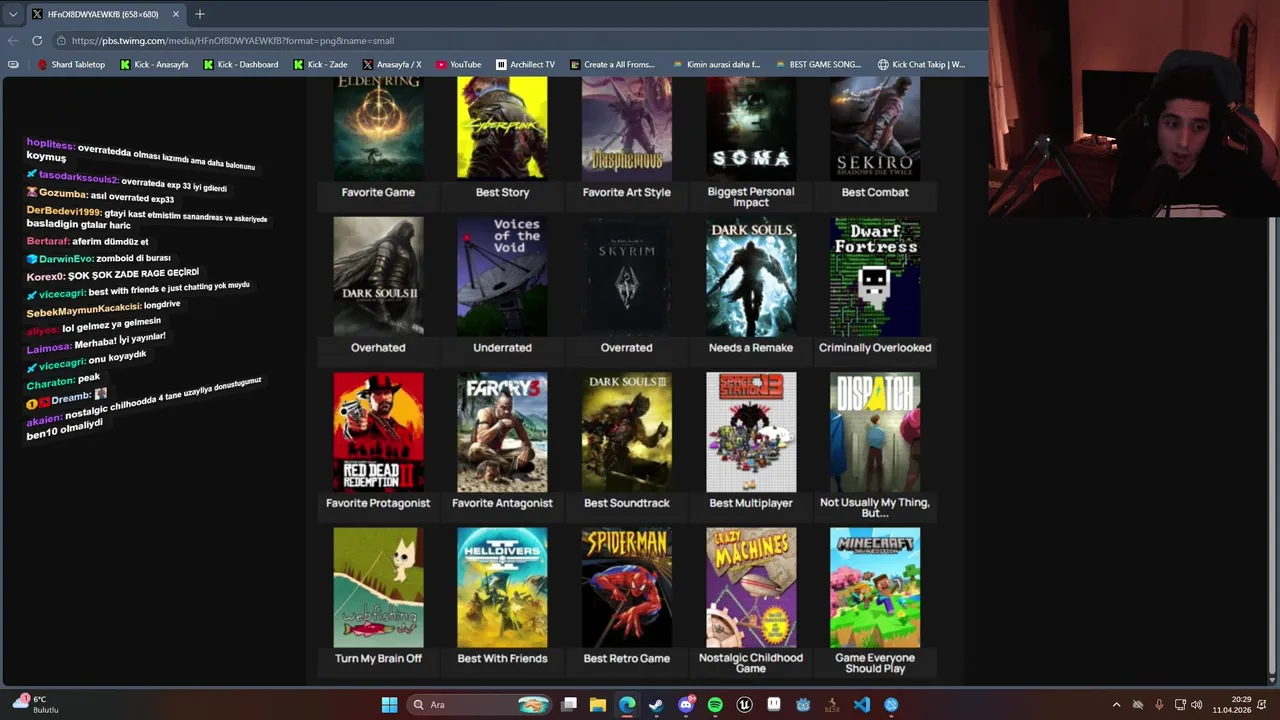Open the Windows Start menu
The width and height of the screenshot is (1280, 720).
389,705
